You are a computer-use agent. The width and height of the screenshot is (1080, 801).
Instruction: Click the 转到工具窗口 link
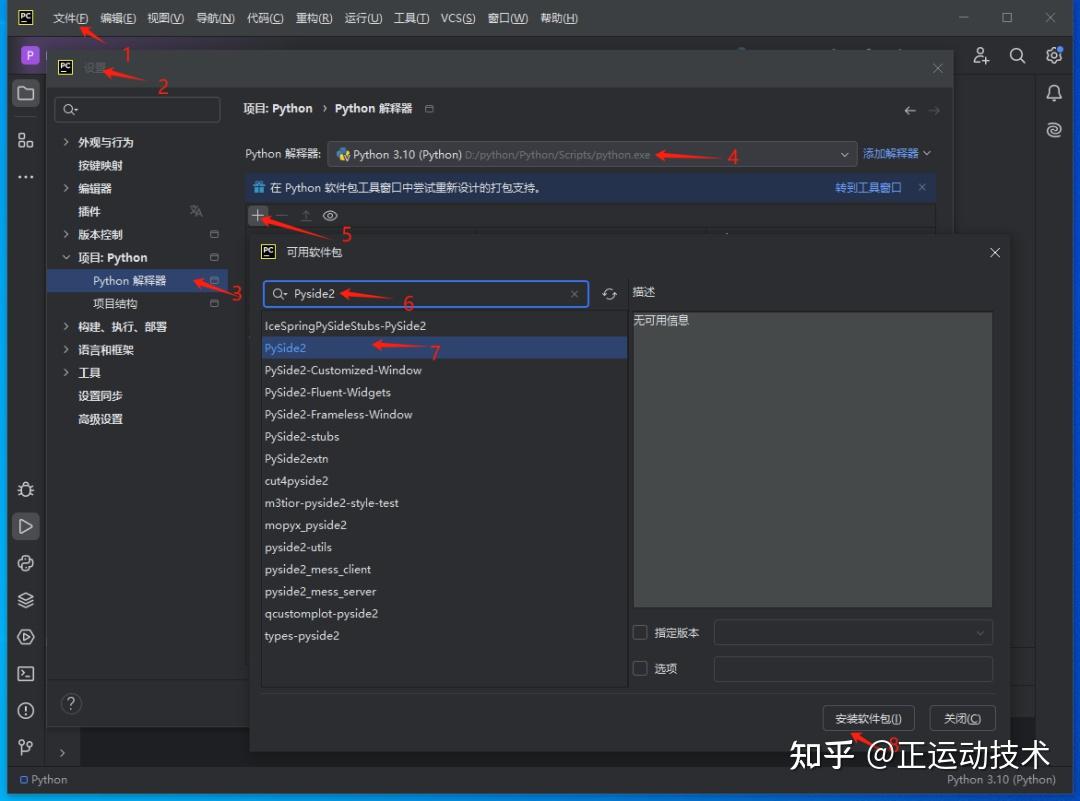click(868, 187)
